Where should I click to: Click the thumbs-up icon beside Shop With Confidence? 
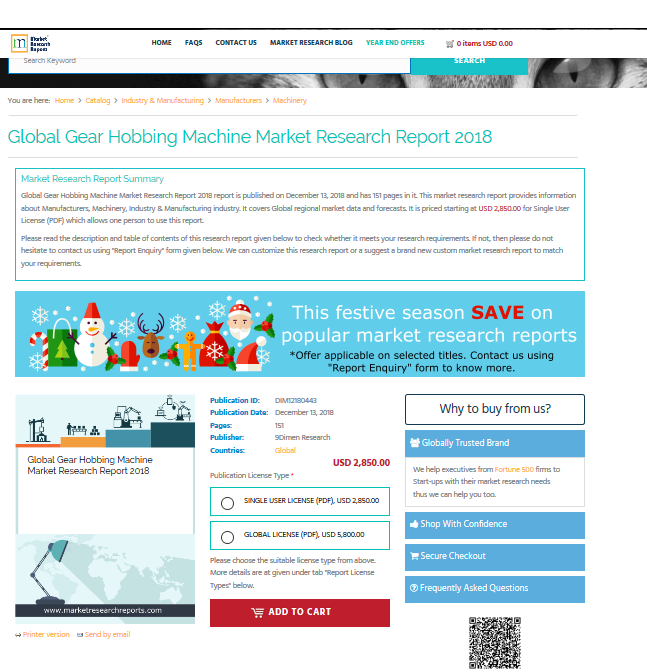[414, 524]
